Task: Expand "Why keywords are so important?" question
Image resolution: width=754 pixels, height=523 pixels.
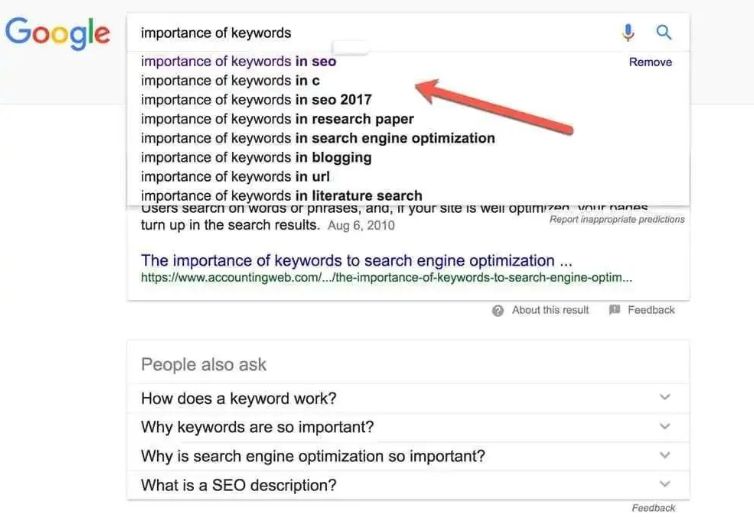Action: coord(665,427)
